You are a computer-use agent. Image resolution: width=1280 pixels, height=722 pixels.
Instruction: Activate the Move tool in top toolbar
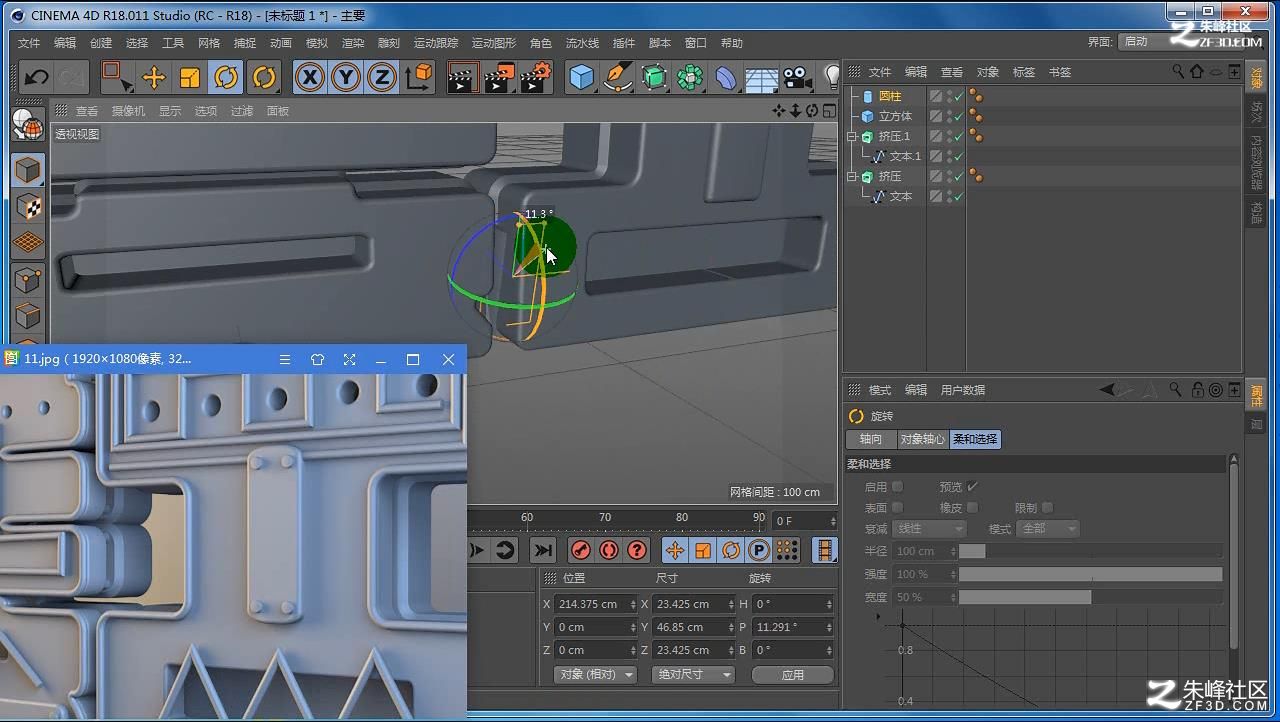(154, 77)
